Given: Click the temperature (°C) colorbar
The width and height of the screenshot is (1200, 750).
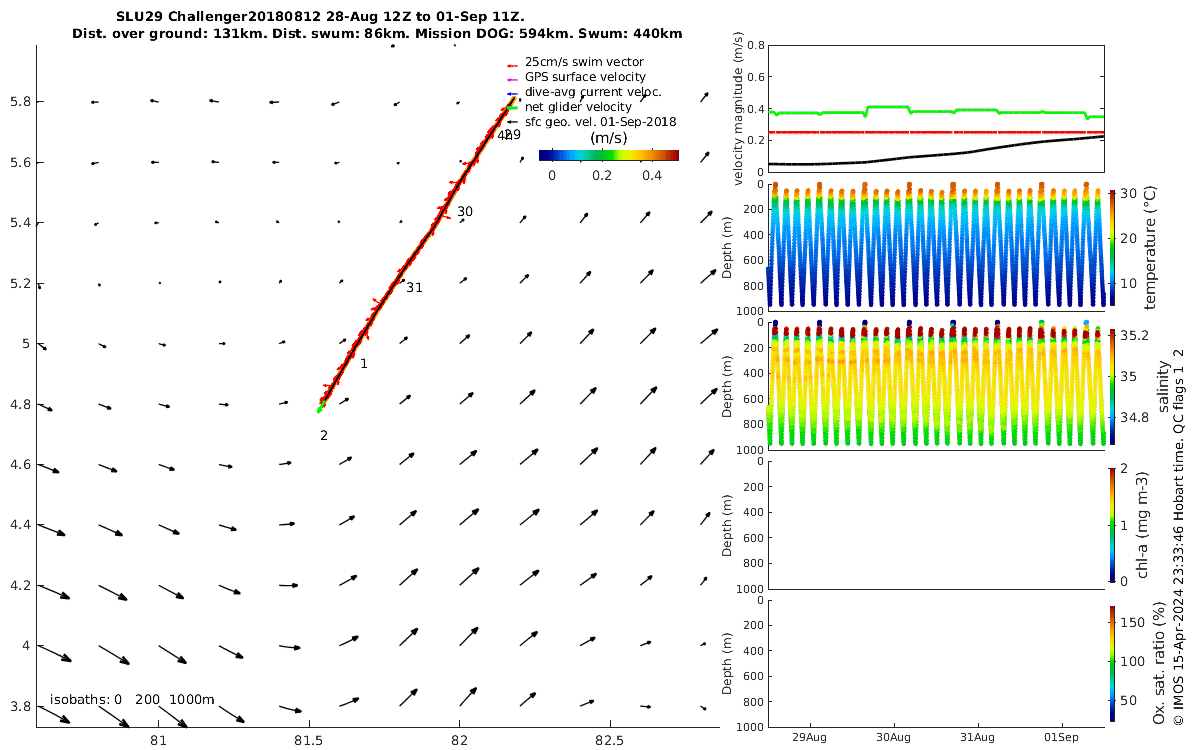Looking at the screenshot, I should coord(1111,248).
